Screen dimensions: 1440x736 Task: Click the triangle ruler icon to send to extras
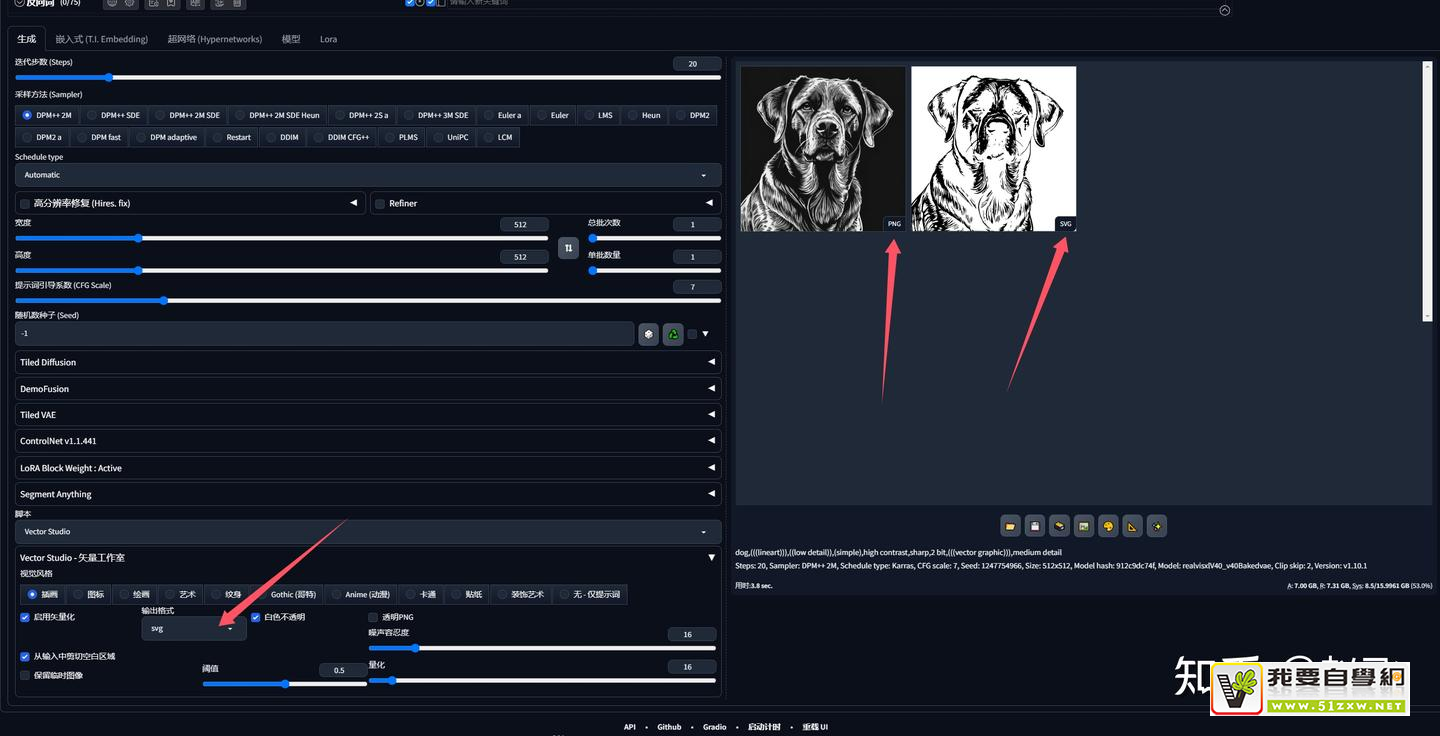(x=1132, y=526)
